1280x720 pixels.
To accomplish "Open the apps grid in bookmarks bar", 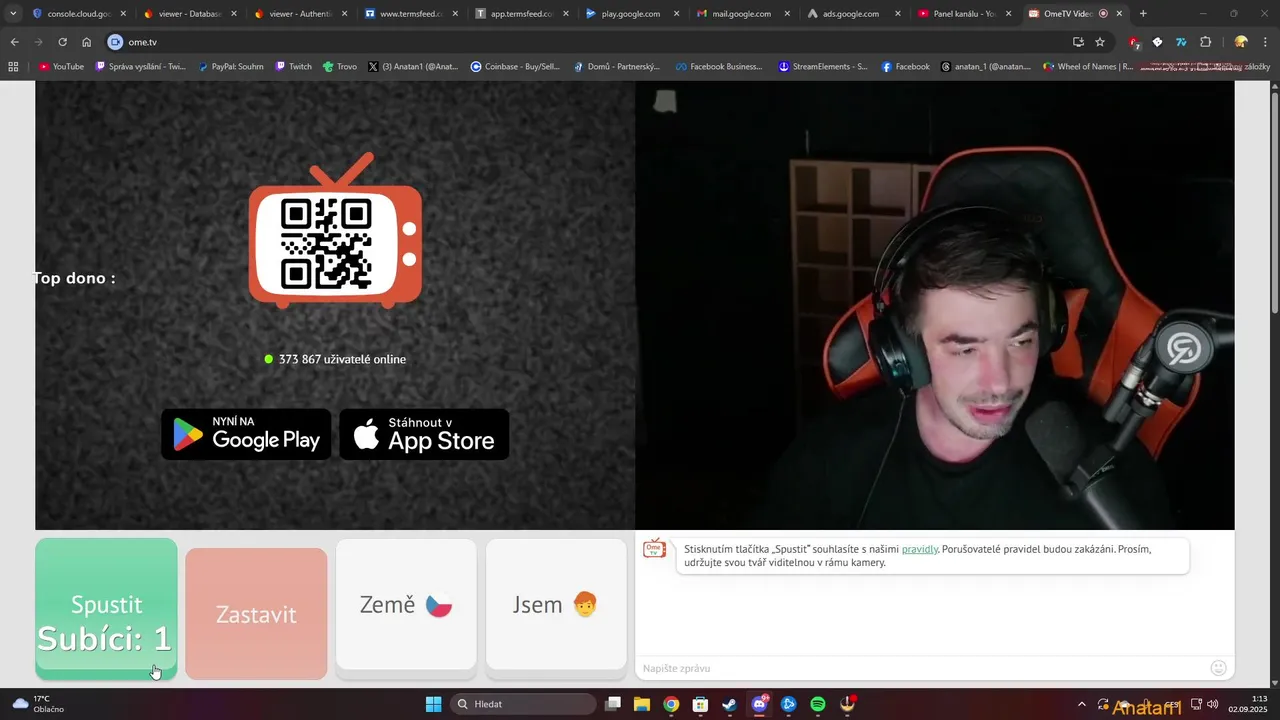I will pyautogui.click(x=13, y=67).
